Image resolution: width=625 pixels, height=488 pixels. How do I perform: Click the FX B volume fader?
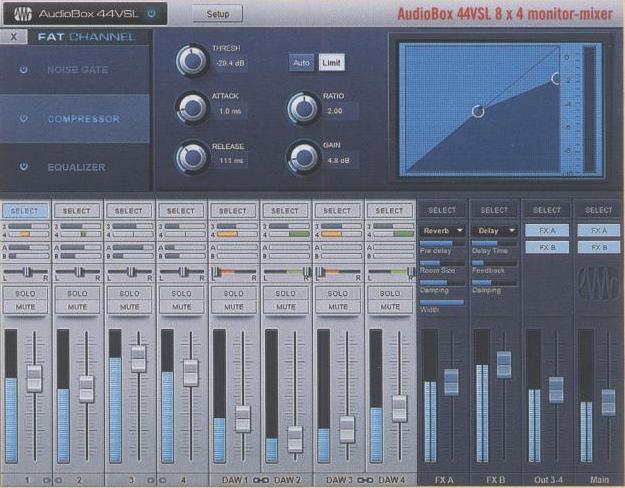[x=504, y=364]
